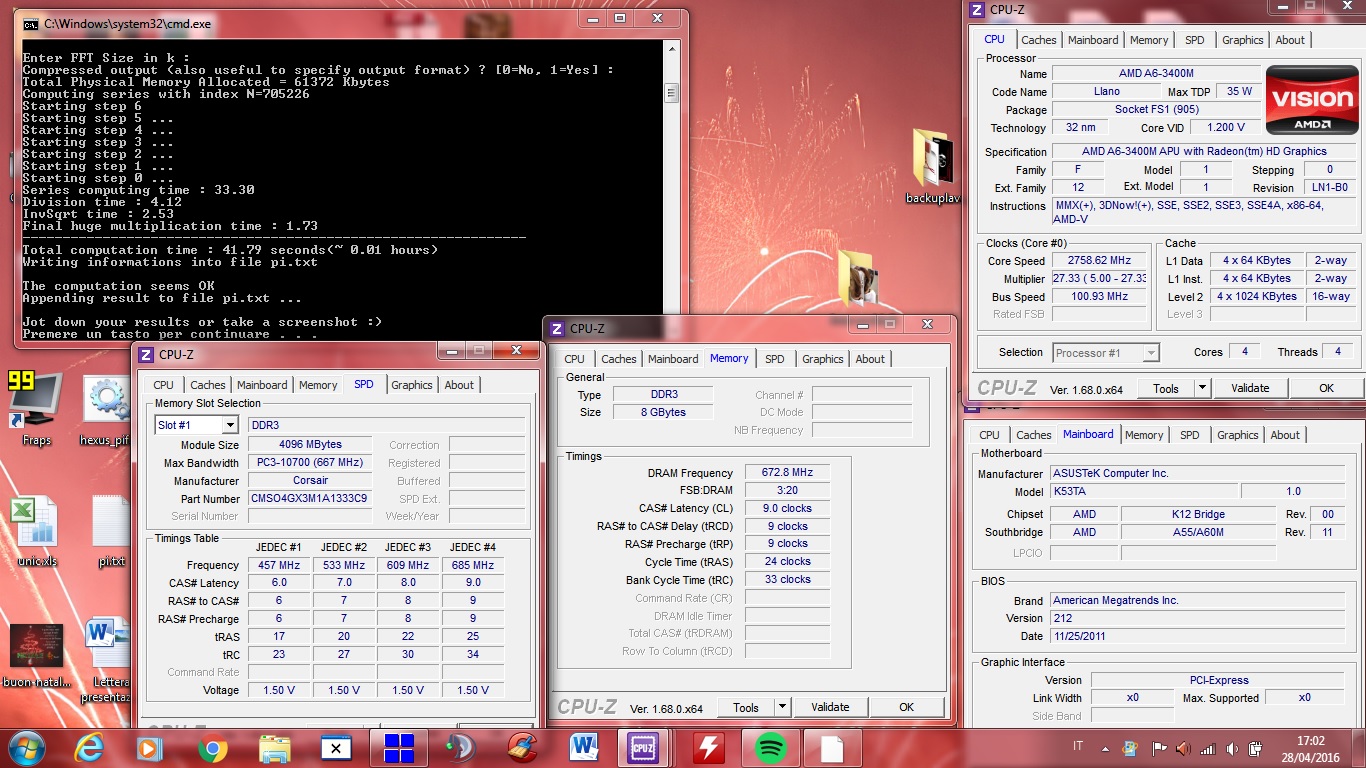Select the buon natal... desktop image icon

point(37,655)
